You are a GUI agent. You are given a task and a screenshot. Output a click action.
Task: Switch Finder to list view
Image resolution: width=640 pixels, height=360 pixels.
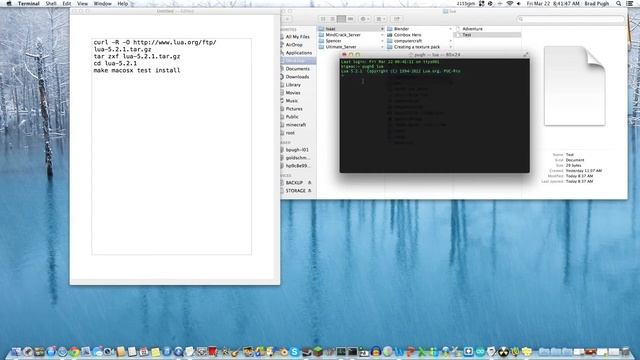point(332,19)
